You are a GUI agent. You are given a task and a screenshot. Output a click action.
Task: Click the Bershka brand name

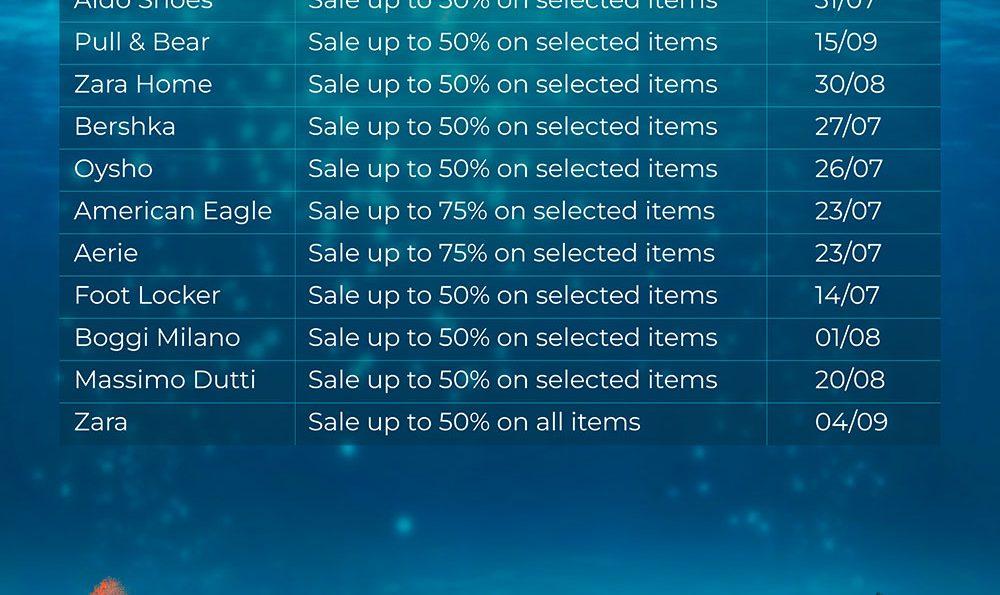pyautogui.click(x=124, y=126)
